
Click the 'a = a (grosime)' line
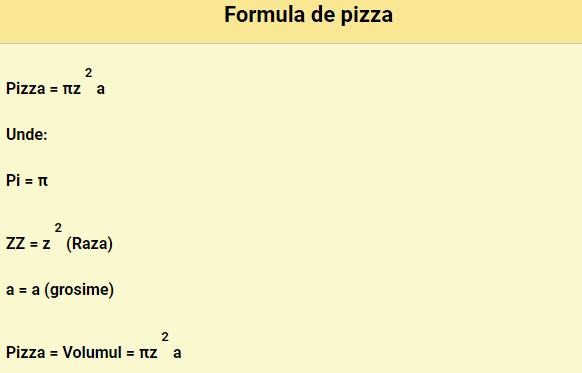coord(60,290)
